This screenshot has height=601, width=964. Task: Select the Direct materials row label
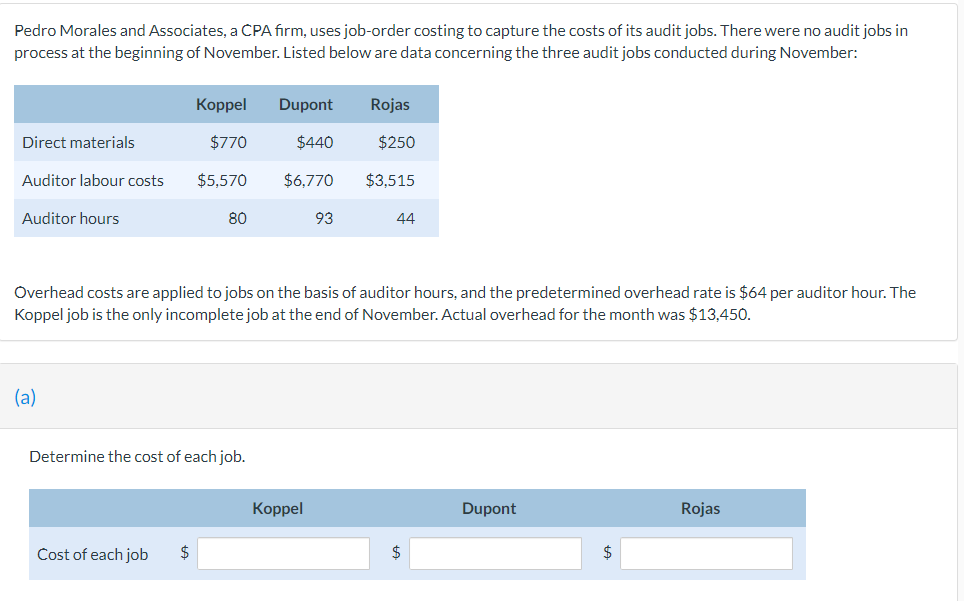78,142
